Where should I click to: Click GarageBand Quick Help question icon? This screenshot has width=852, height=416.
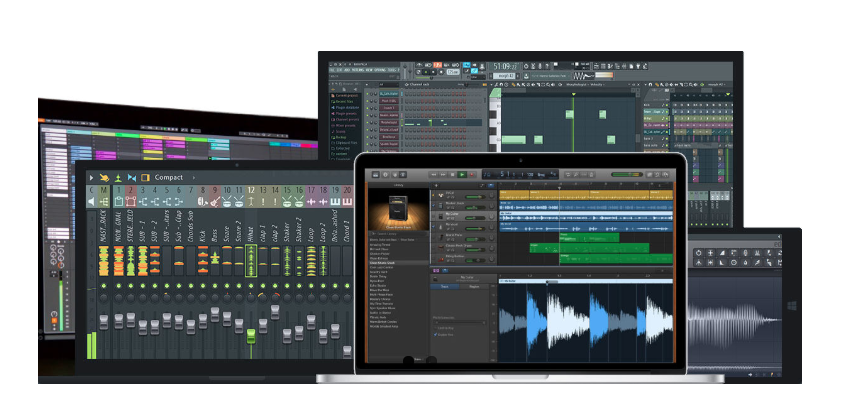point(385,175)
